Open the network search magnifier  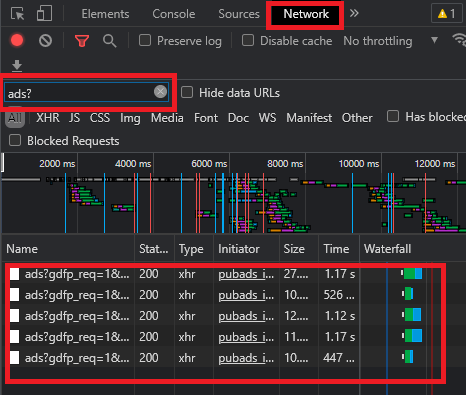coord(110,41)
